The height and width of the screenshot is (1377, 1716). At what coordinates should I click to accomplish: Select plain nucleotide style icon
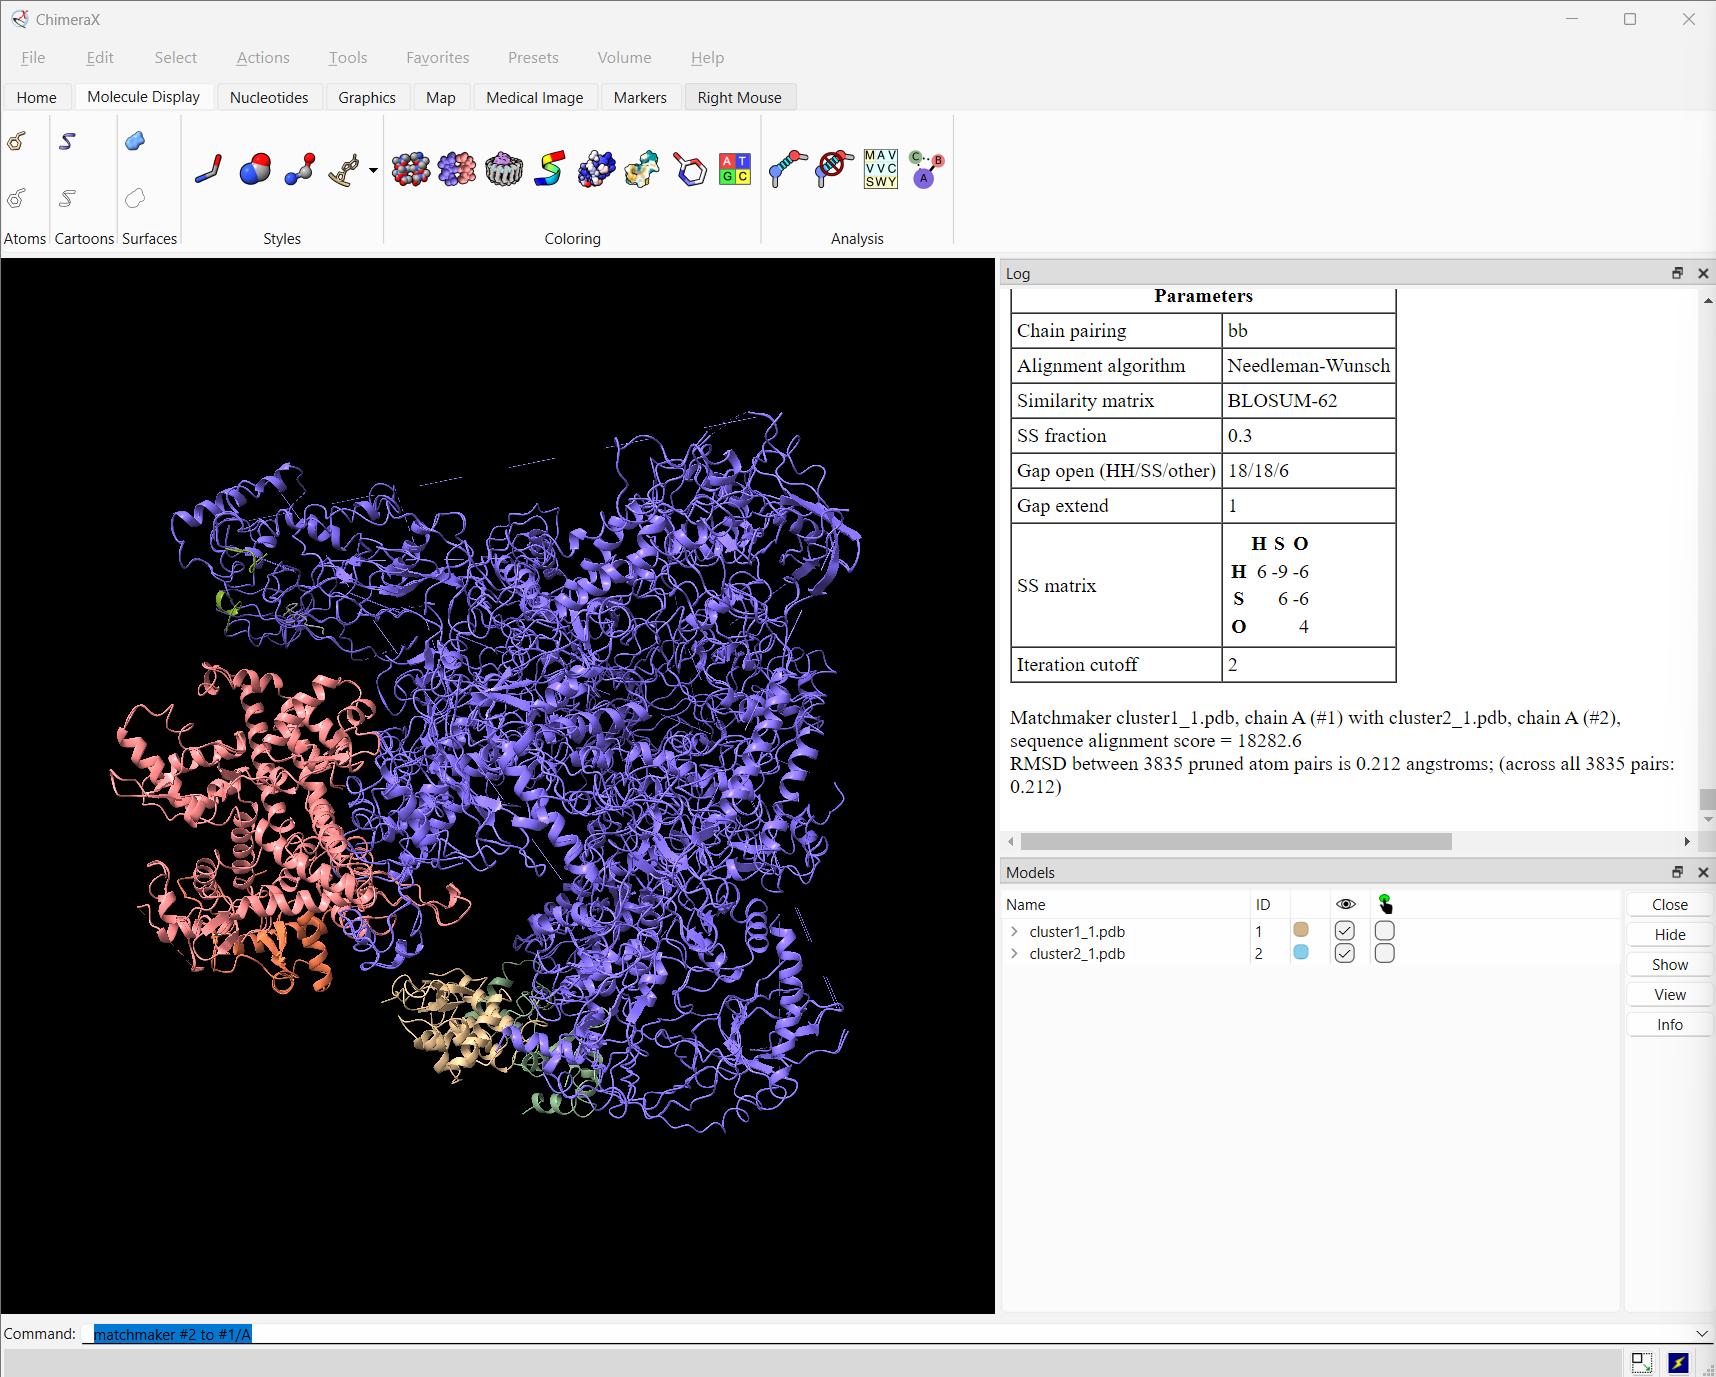(x=345, y=169)
